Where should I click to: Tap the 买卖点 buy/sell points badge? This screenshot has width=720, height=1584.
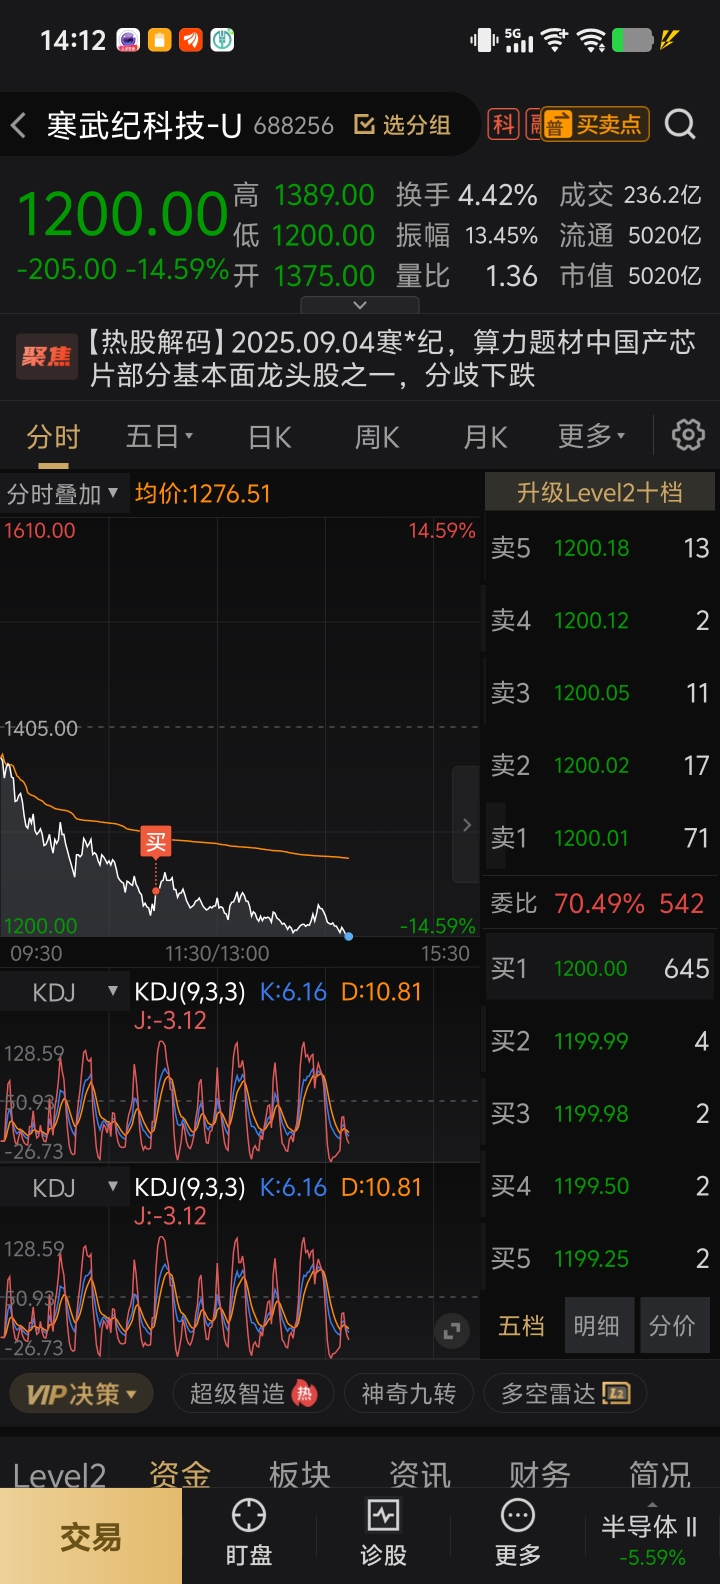(x=596, y=124)
